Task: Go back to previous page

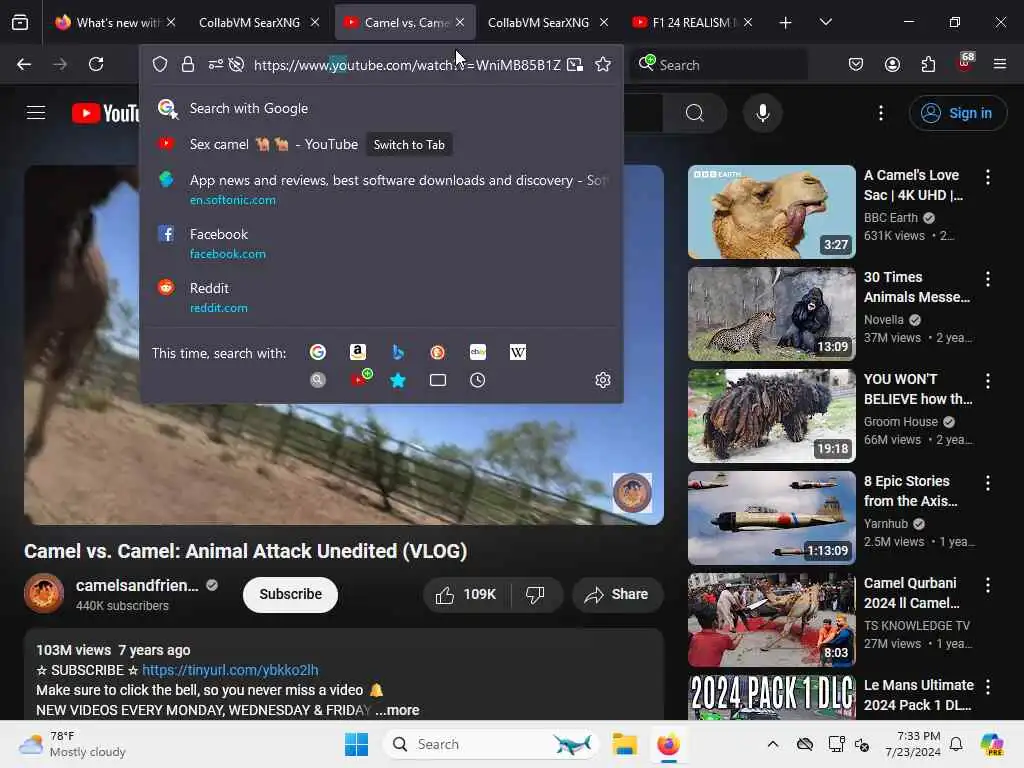Action: click(x=24, y=64)
